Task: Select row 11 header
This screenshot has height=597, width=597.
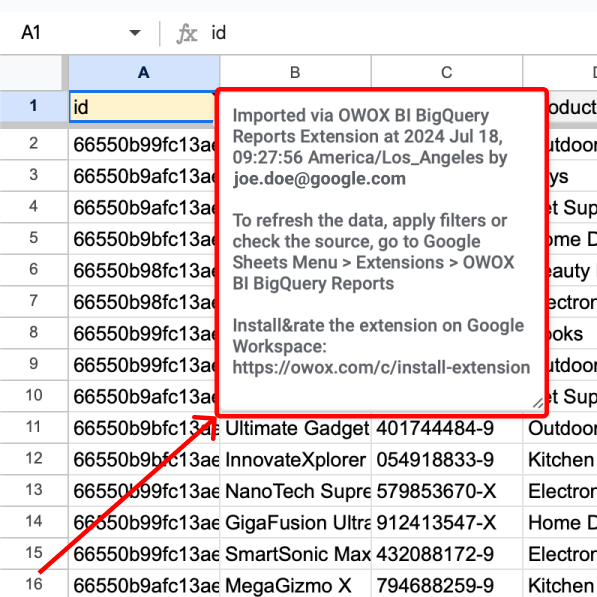Action: click(x=34, y=427)
